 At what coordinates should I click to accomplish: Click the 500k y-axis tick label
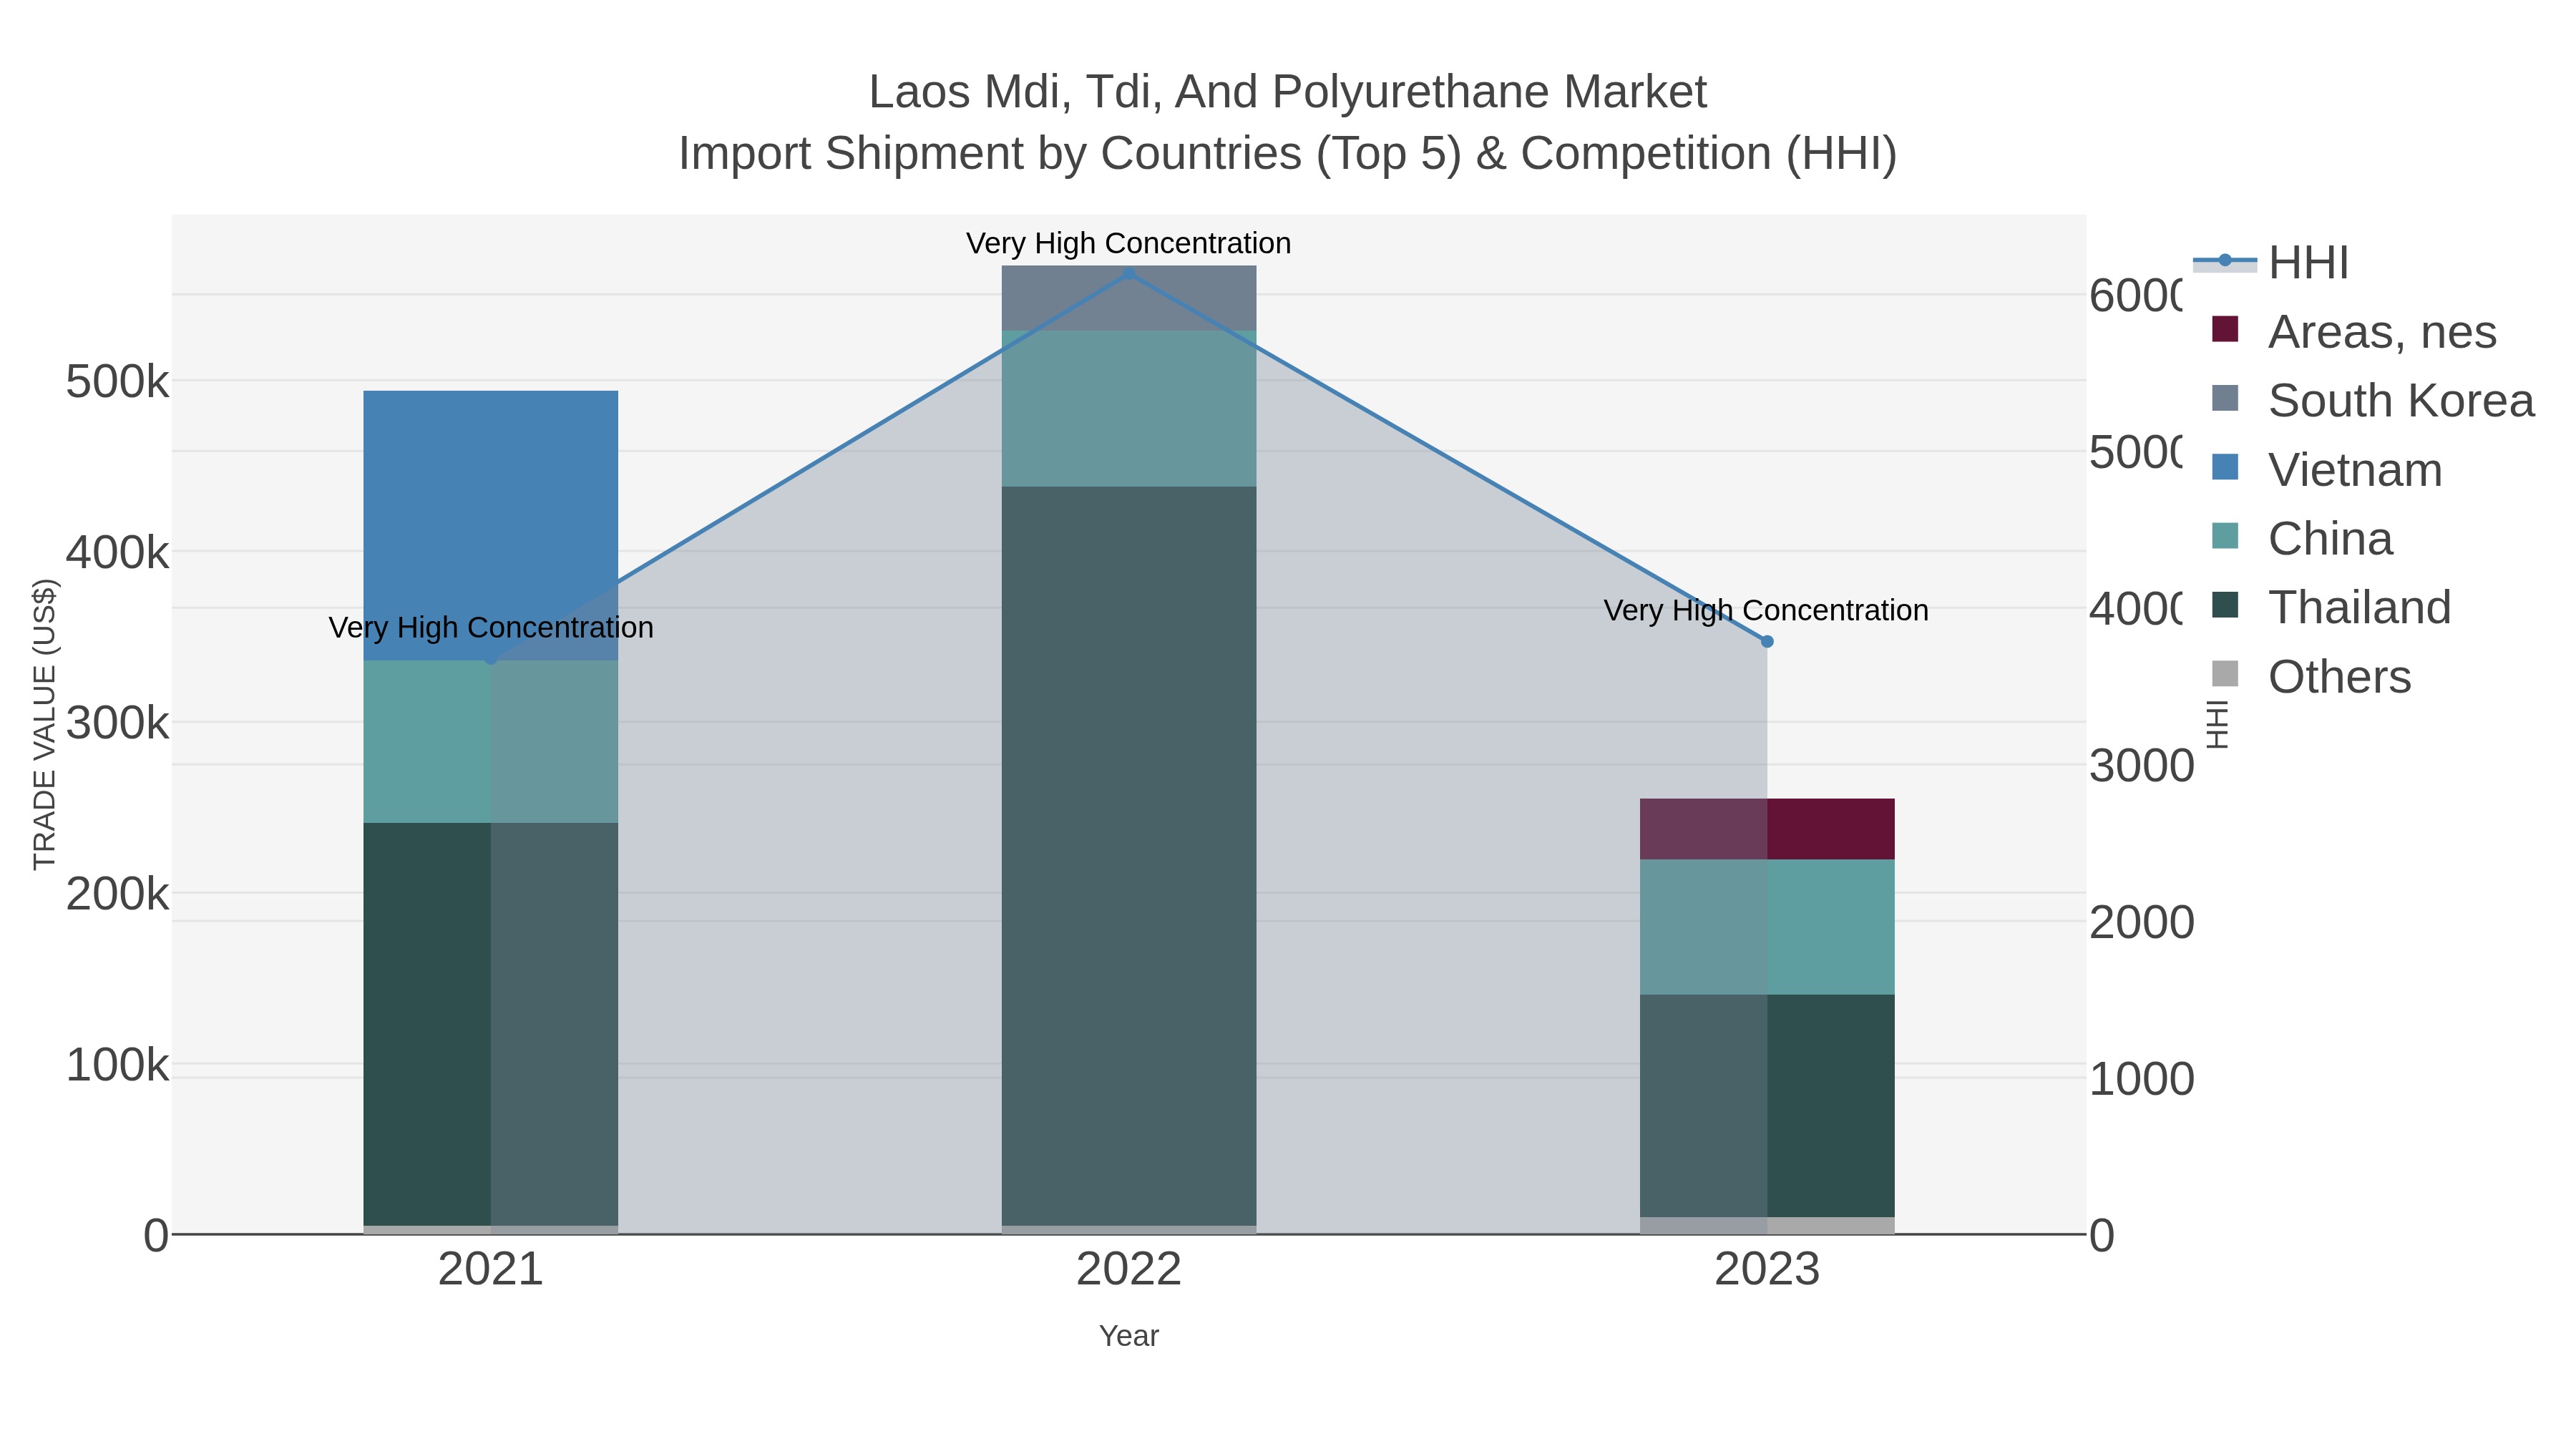pyautogui.click(x=117, y=381)
